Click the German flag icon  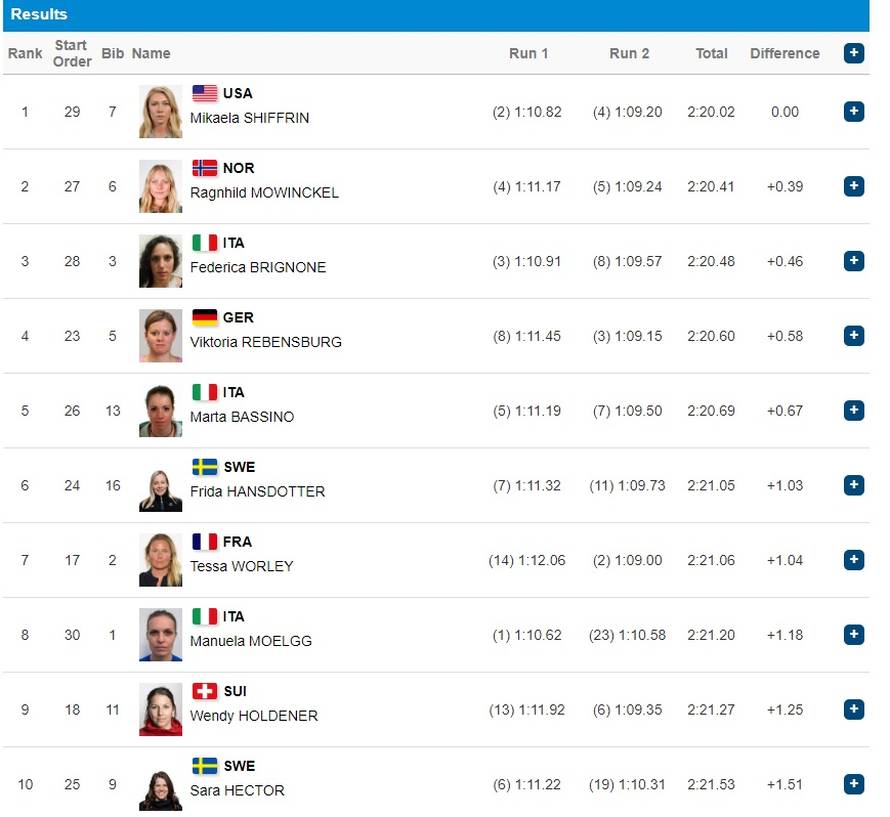(x=205, y=317)
